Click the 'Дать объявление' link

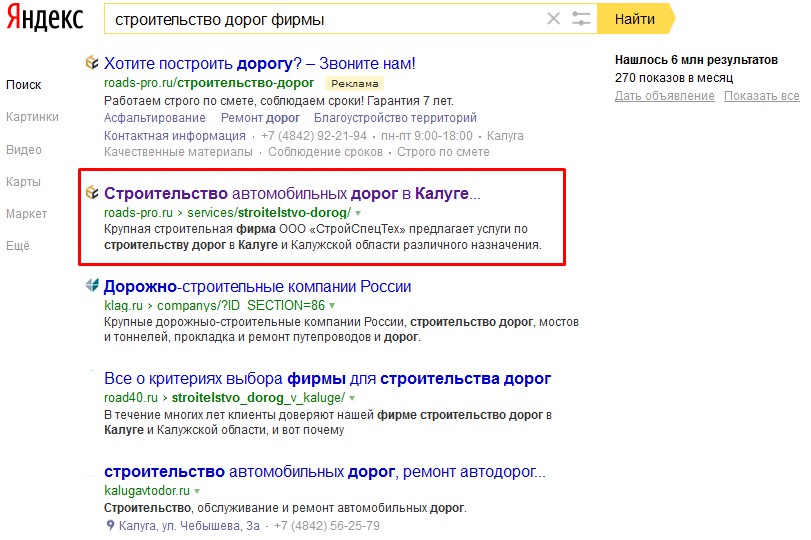click(664, 96)
